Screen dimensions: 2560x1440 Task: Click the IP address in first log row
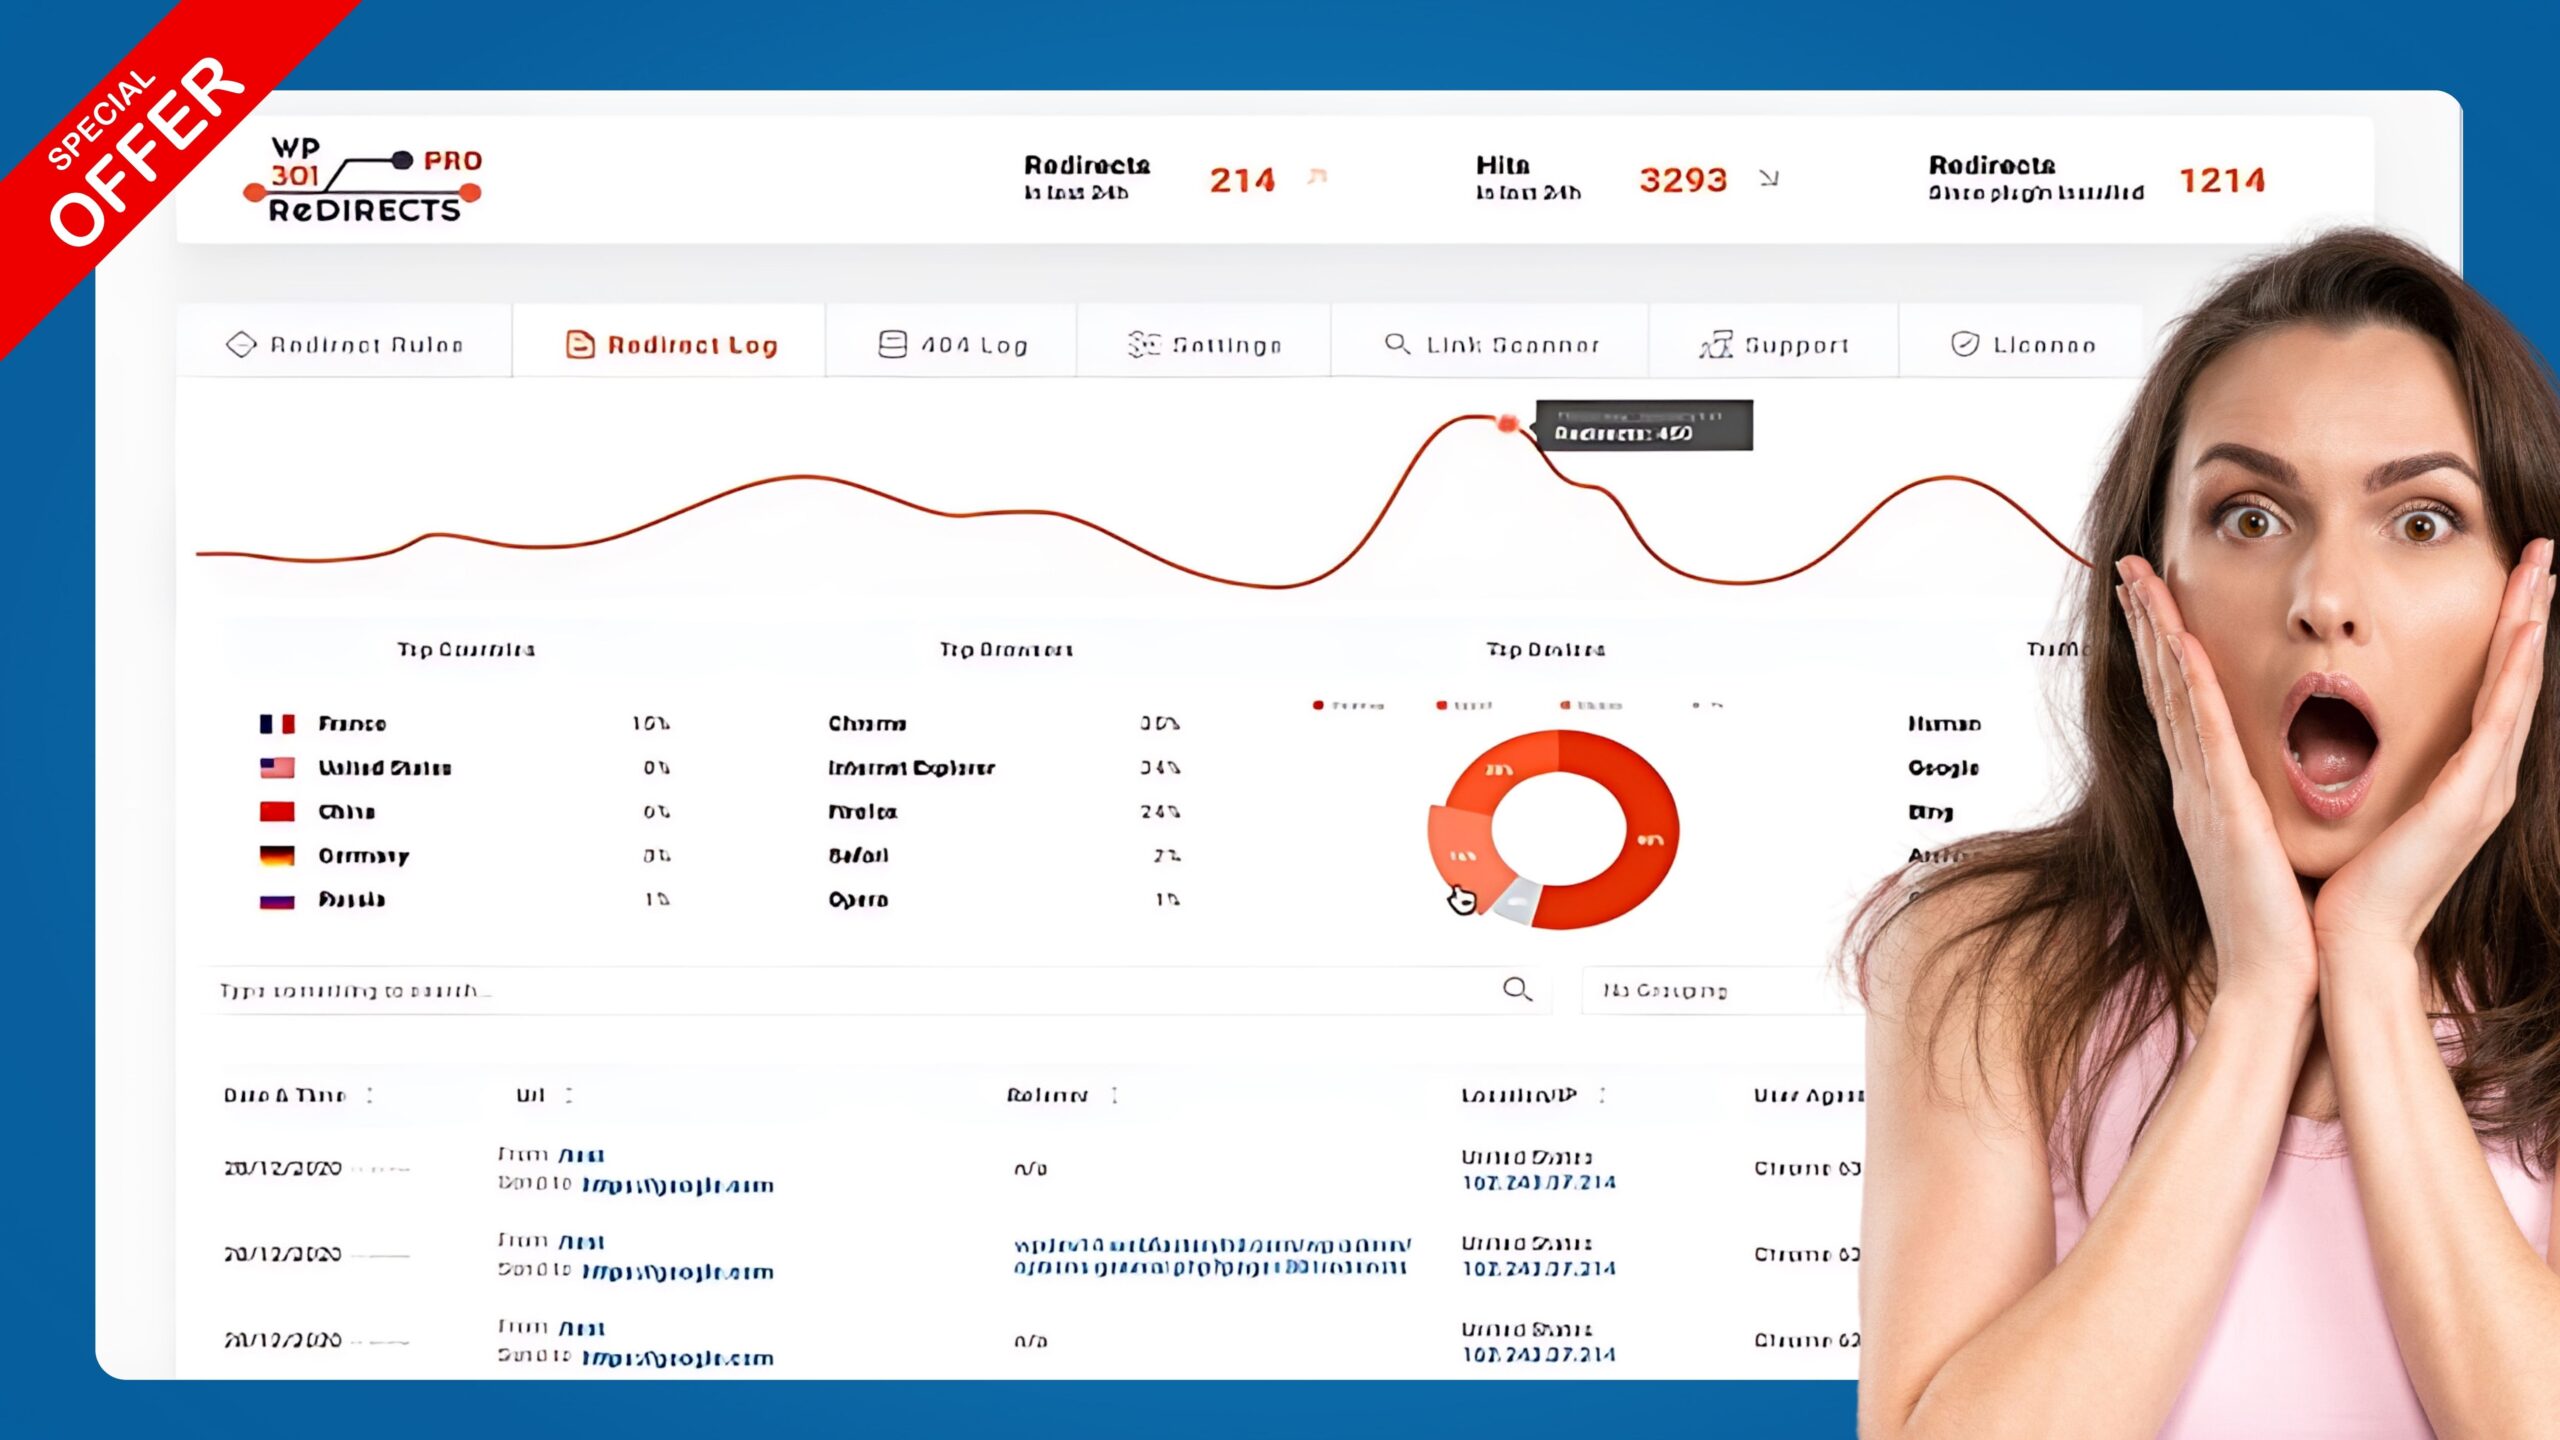point(1539,1182)
